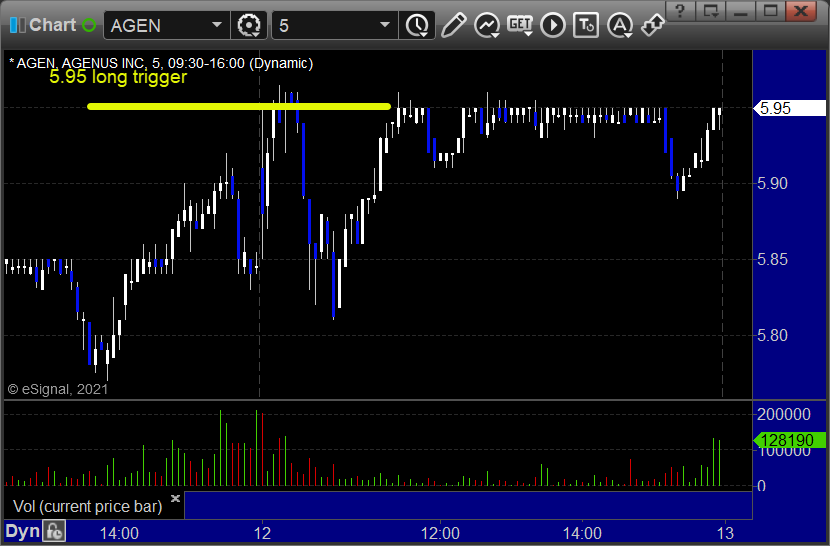The width and height of the screenshot is (830, 546).
Task: Expand the AGEN symbol dropdown arrow
Action: tap(216, 25)
